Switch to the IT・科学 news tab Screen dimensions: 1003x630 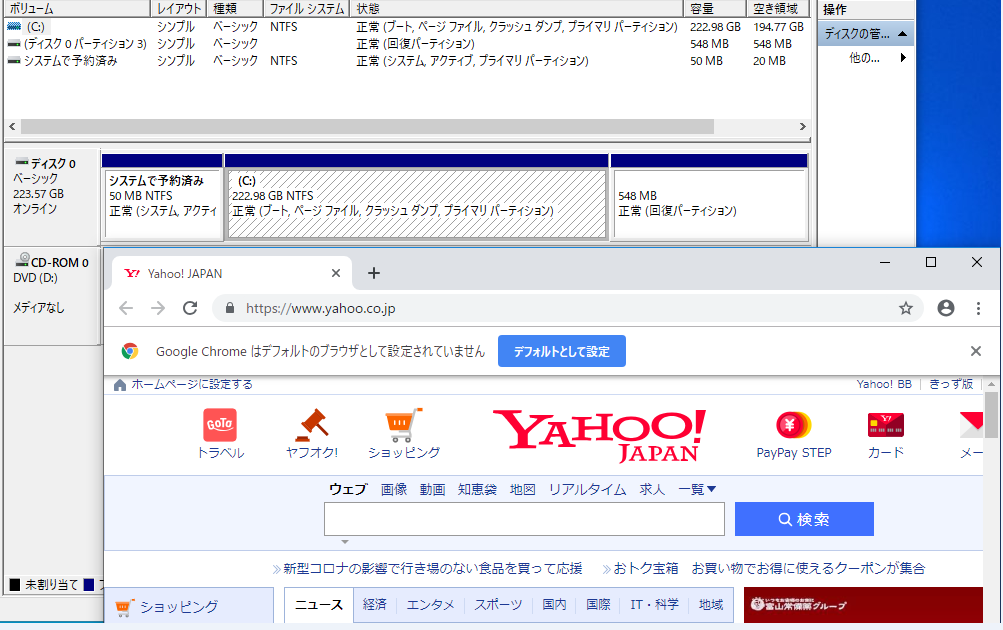(655, 604)
